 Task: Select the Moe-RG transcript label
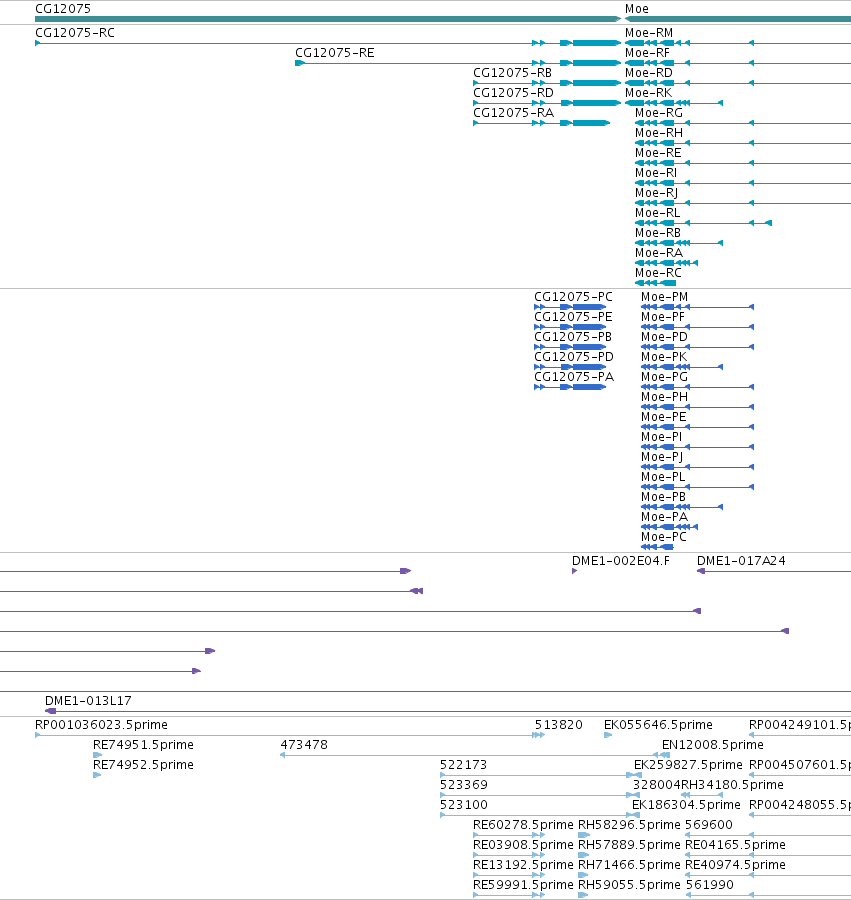[x=659, y=113]
